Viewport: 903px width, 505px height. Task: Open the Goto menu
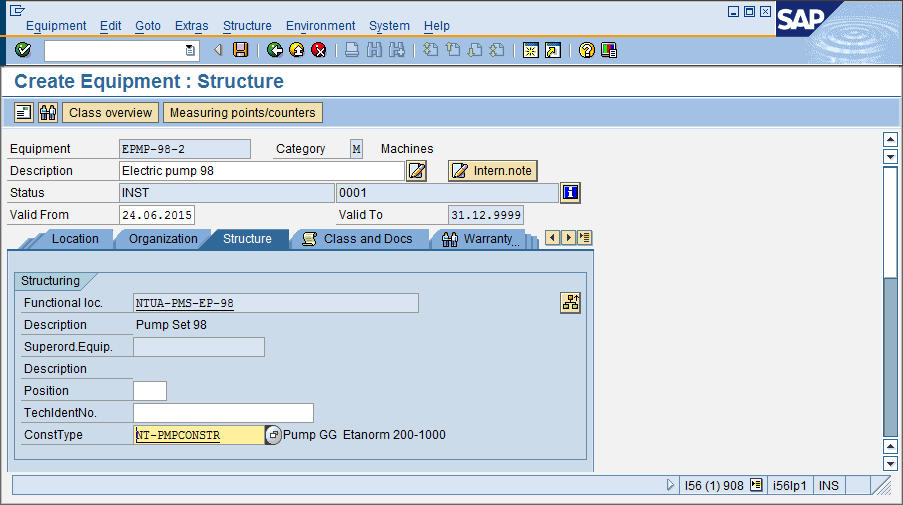click(148, 26)
